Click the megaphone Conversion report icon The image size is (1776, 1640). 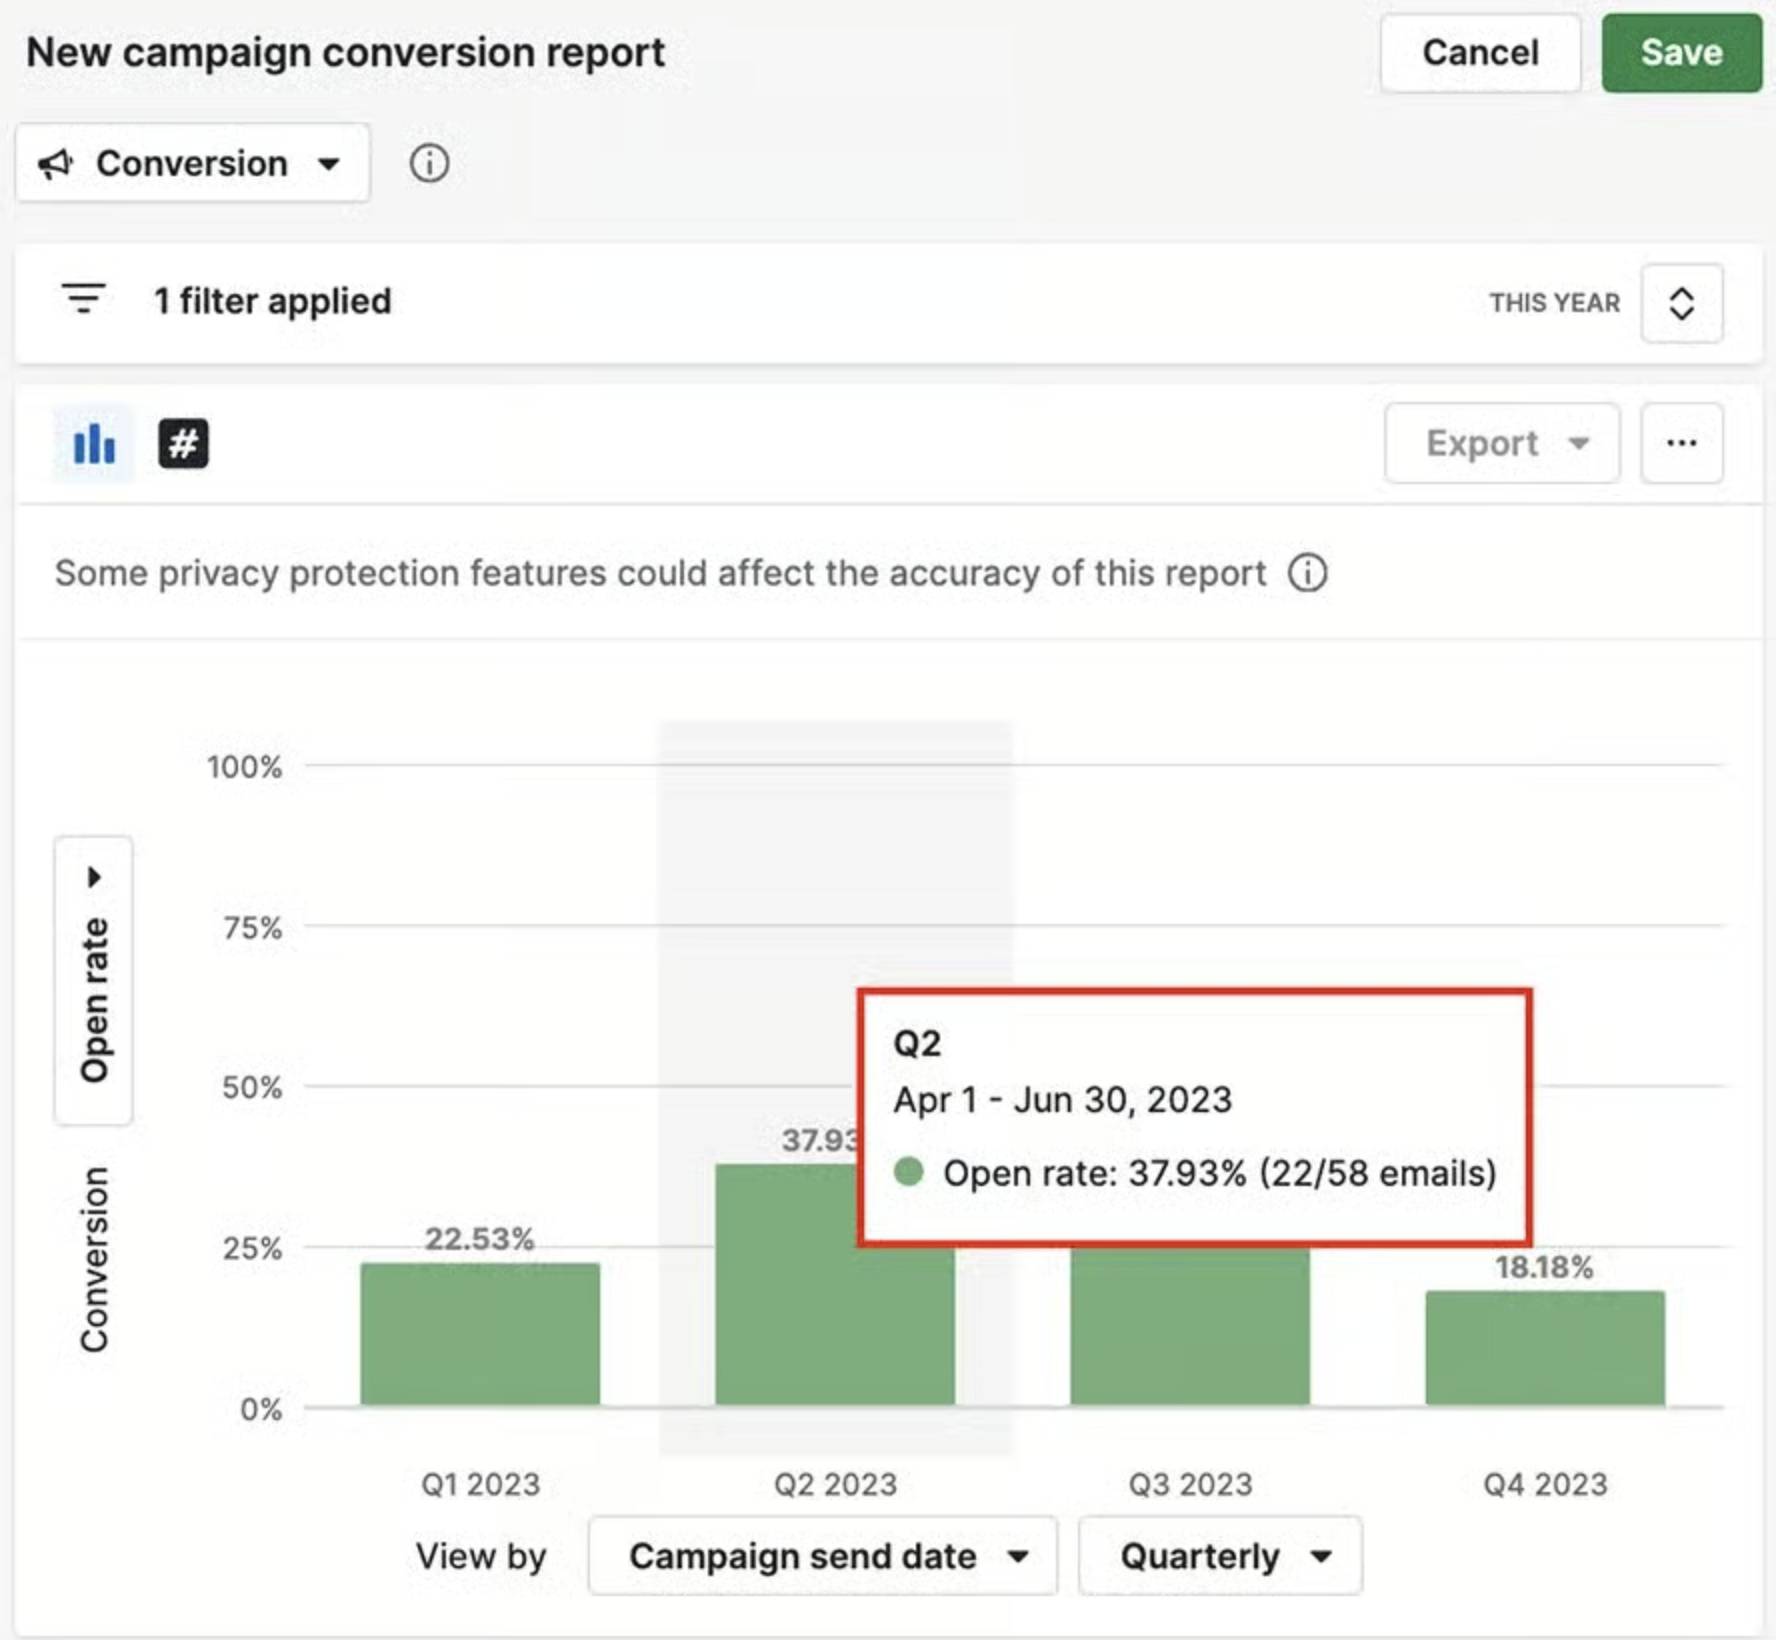pyautogui.click(x=58, y=163)
